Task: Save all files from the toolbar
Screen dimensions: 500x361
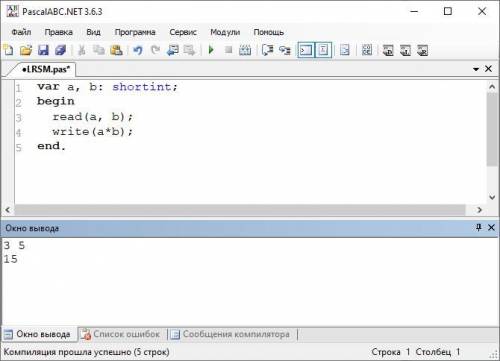Action: 61,50
